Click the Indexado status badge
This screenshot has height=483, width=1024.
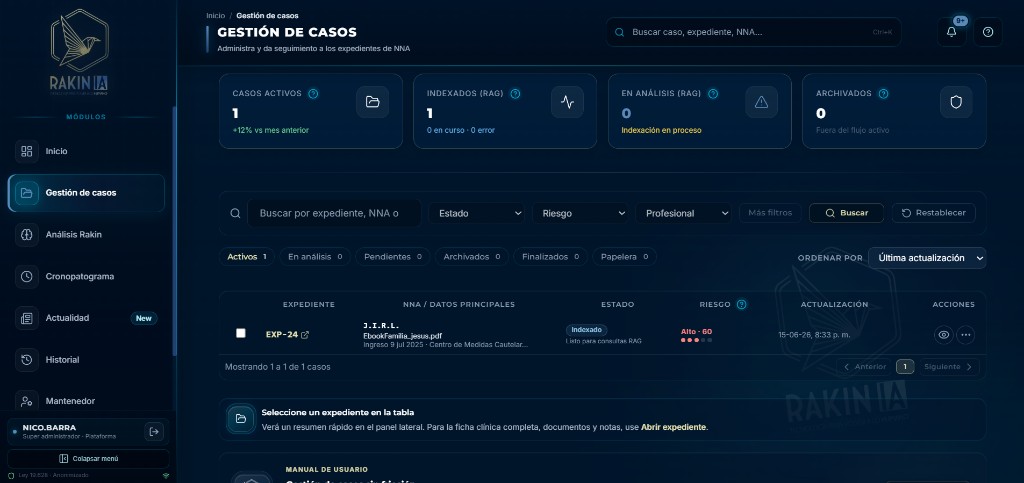[x=586, y=330]
